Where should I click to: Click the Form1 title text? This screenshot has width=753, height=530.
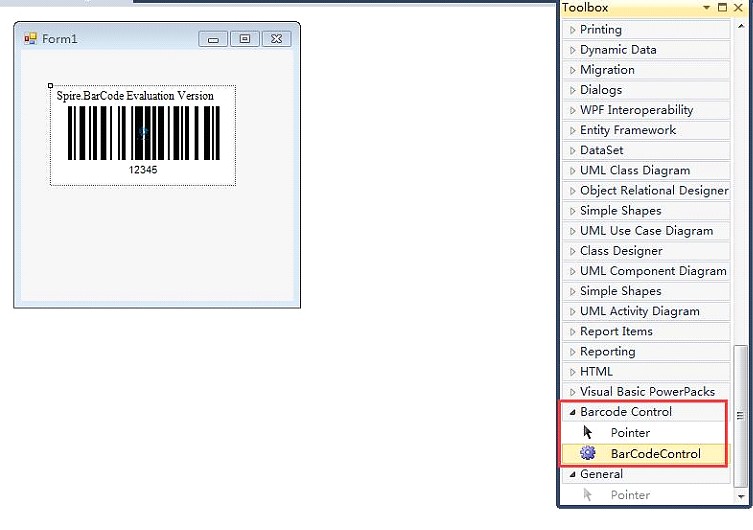[60, 38]
